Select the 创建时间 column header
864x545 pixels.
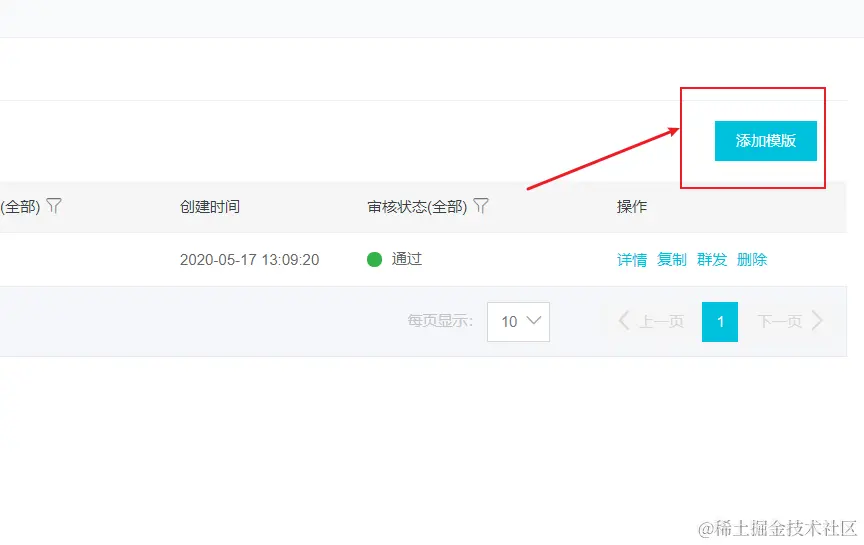pyautogui.click(x=210, y=207)
